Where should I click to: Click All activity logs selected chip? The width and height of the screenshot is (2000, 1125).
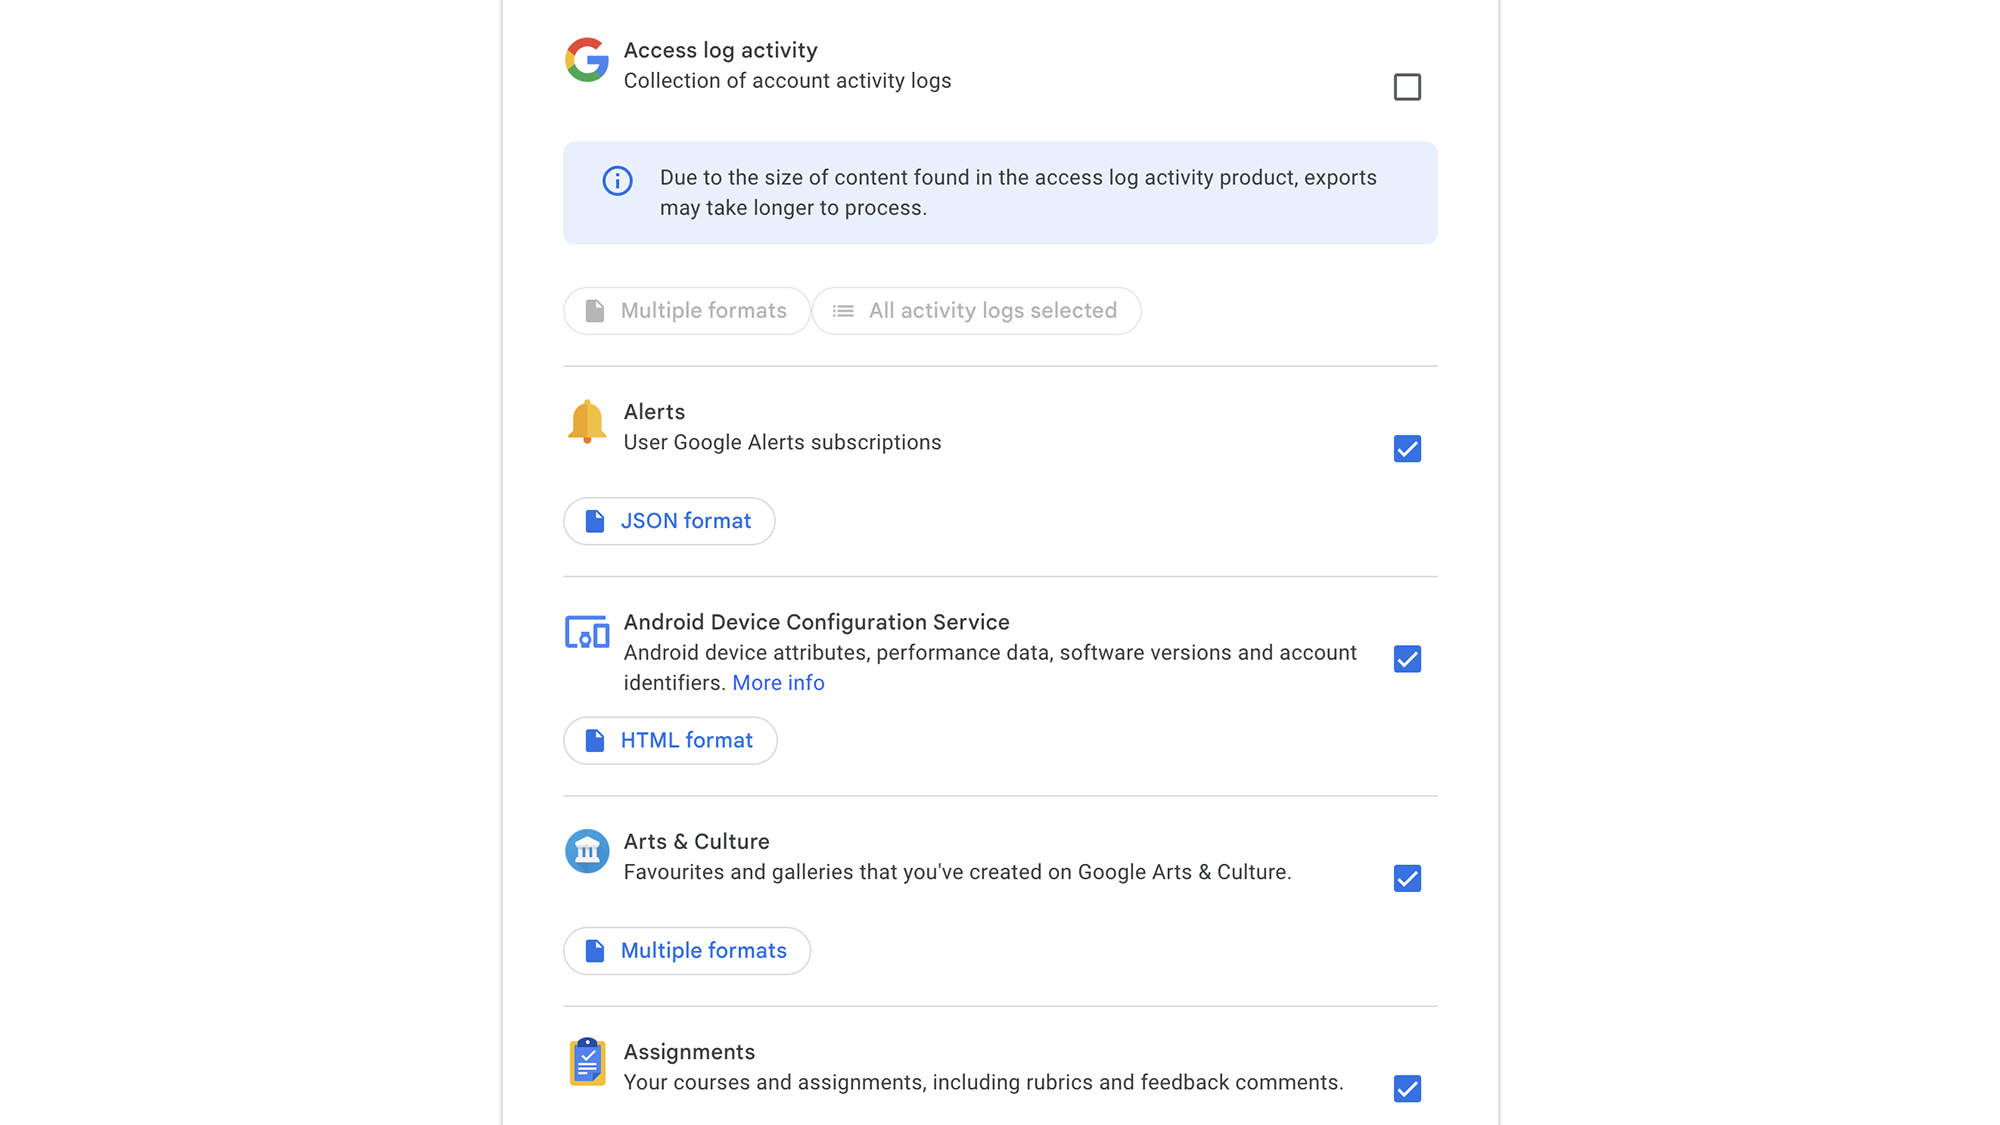pos(977,311)
